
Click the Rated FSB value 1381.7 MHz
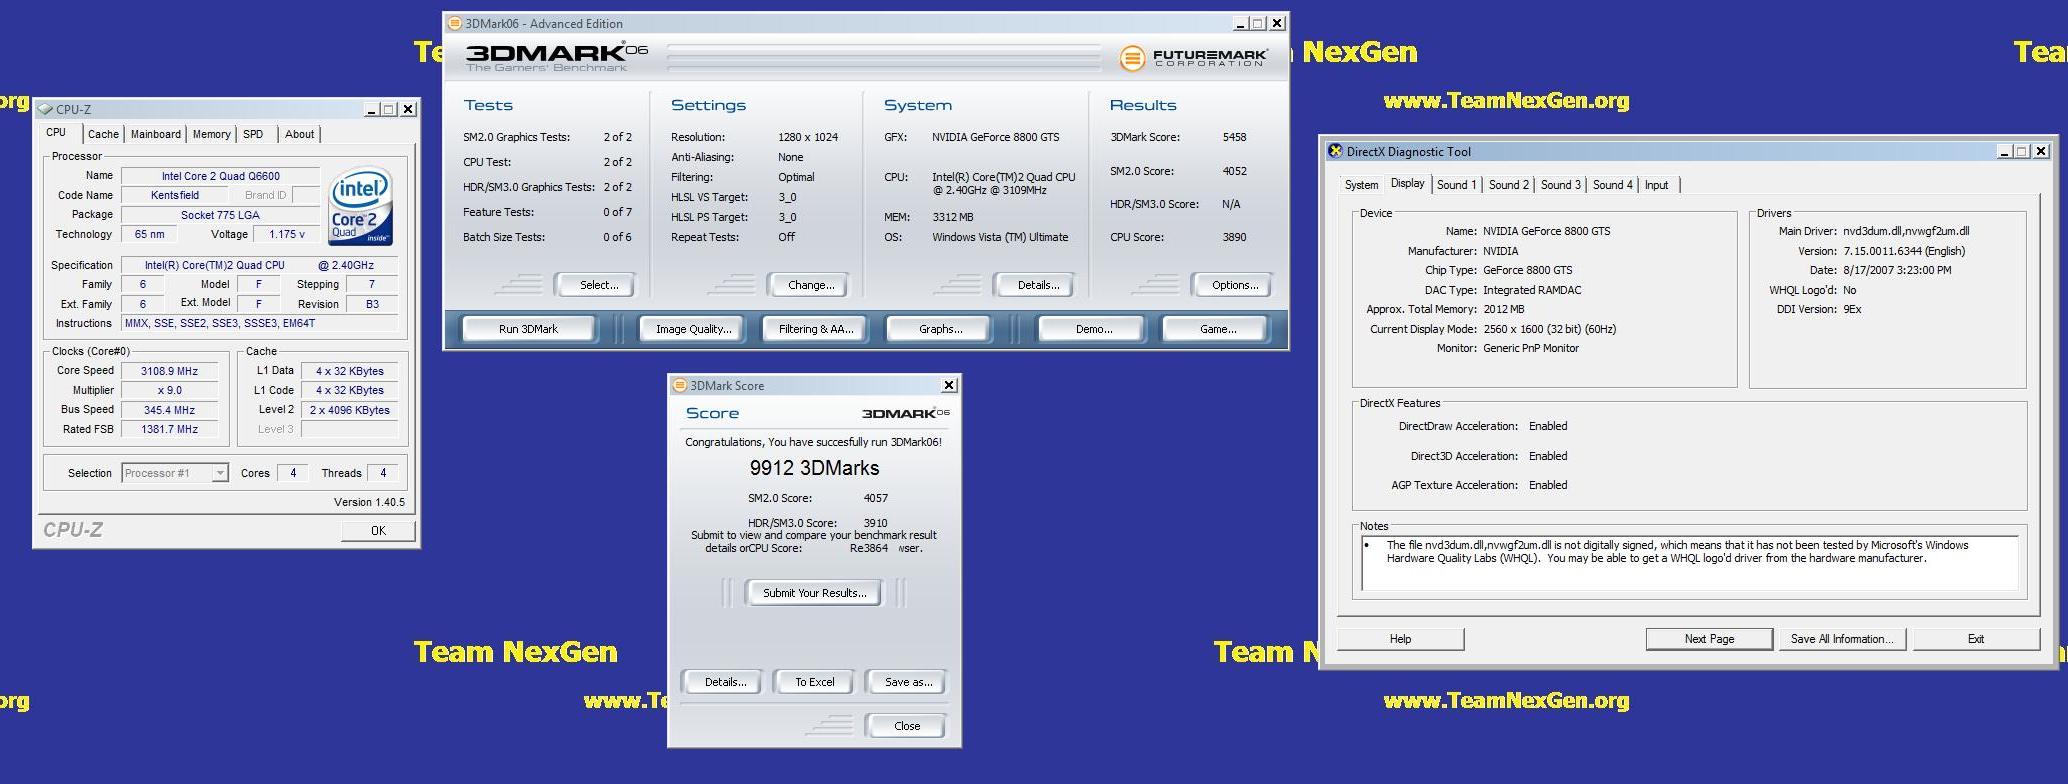click(169, 429)
